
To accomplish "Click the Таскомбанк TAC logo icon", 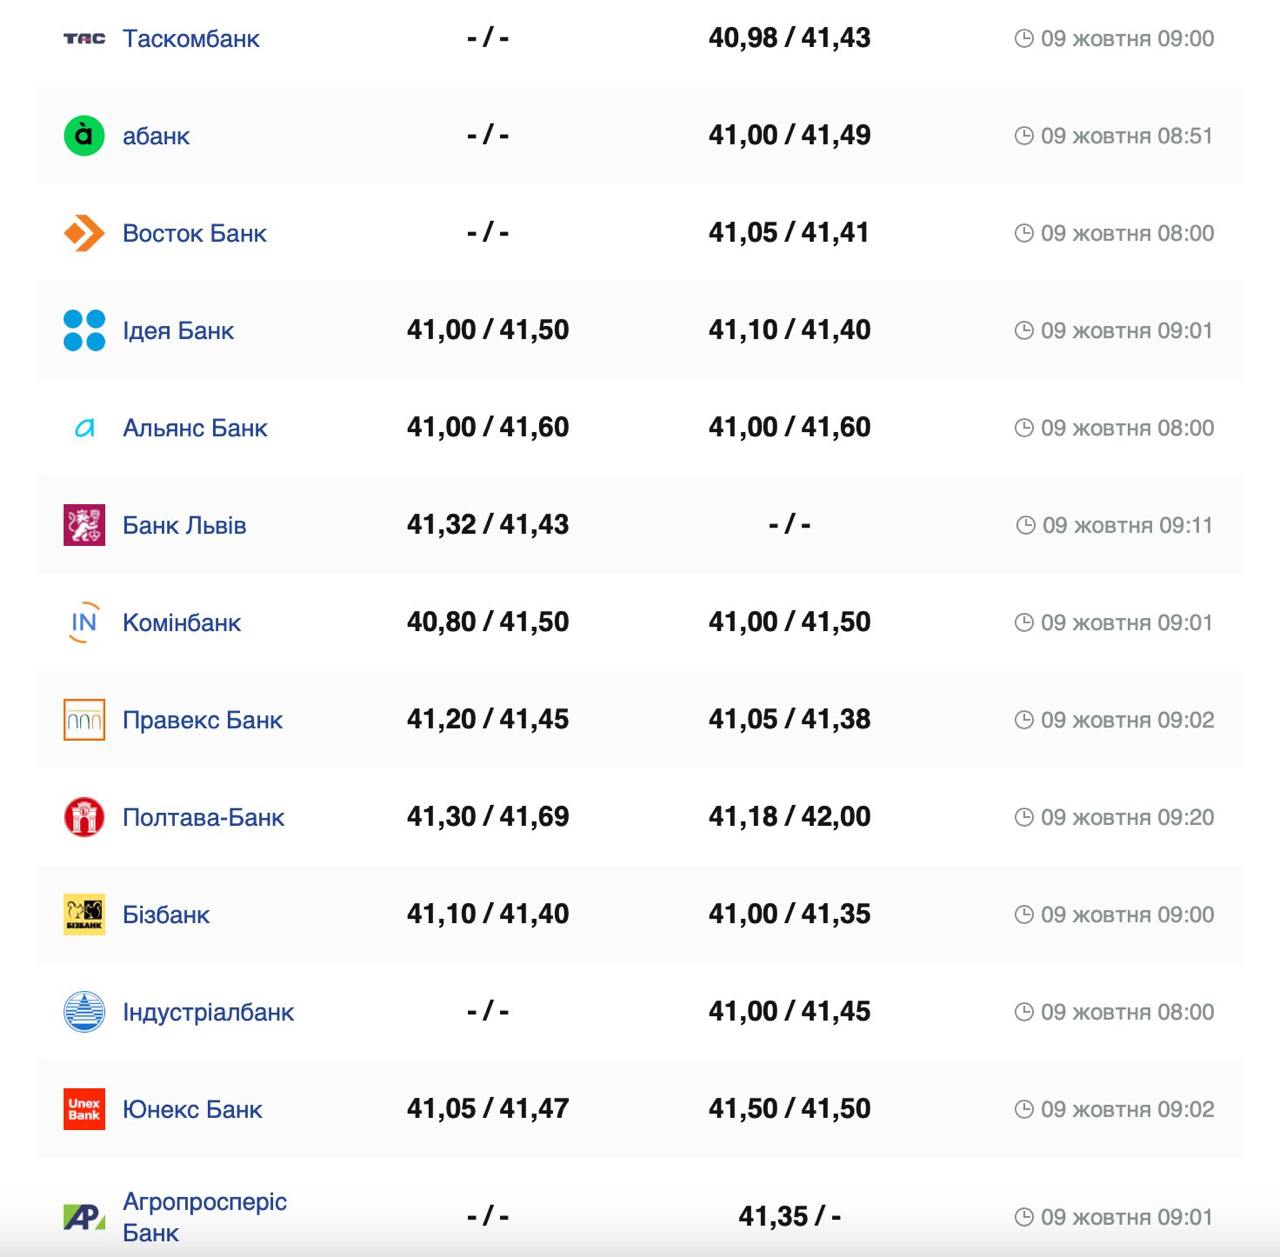I will 84,39.
